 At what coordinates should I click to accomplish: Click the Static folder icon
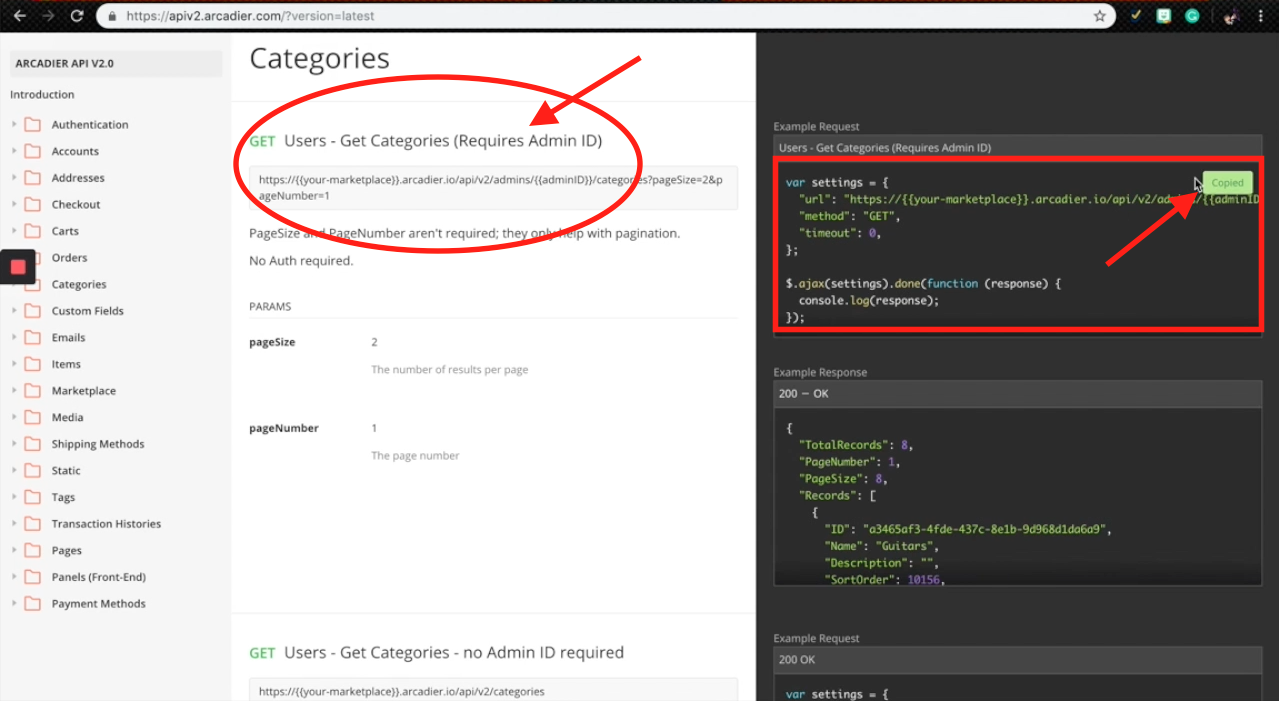33,471
